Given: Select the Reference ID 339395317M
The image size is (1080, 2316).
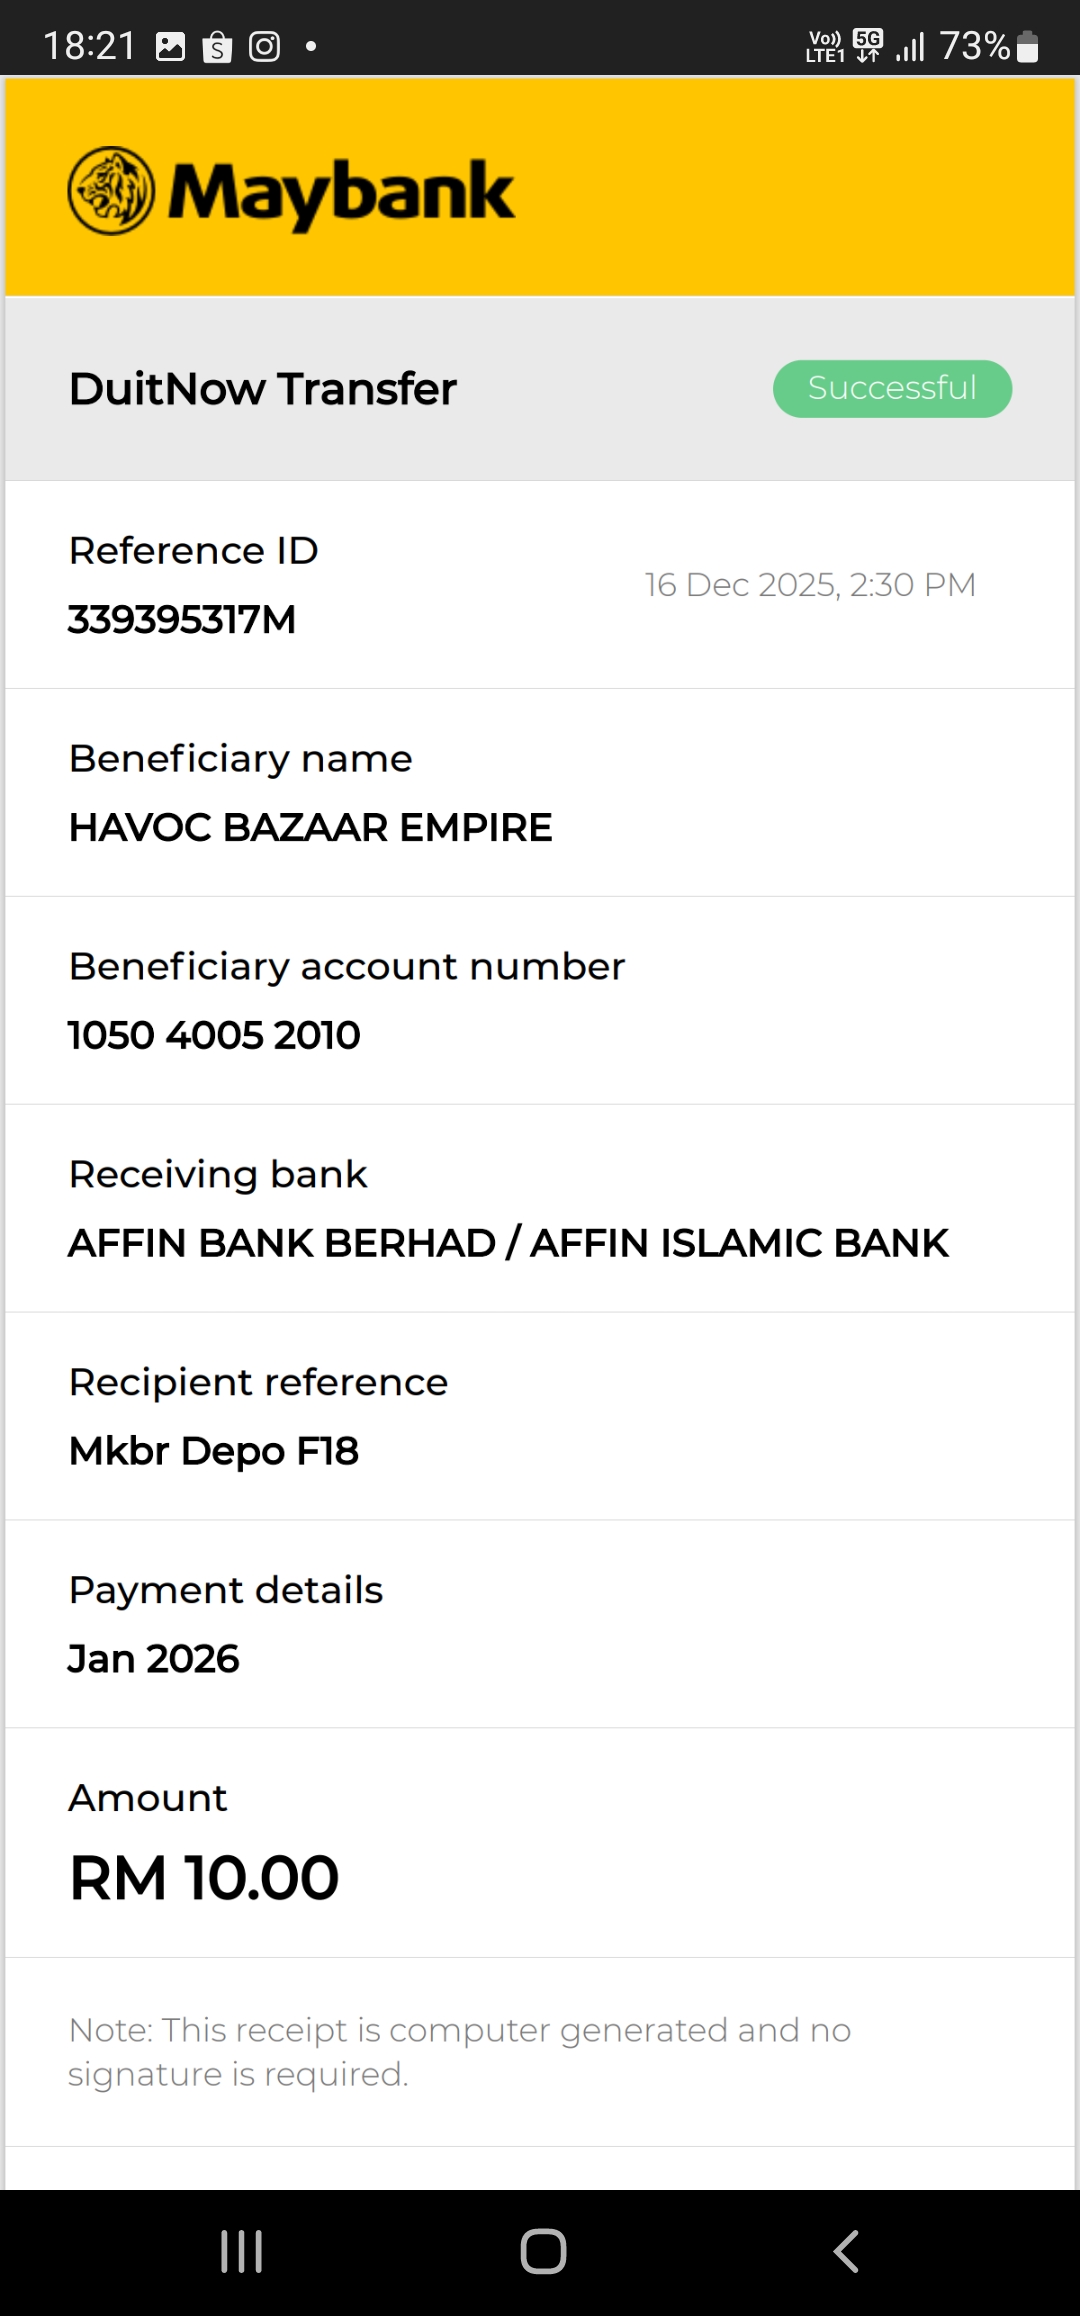Looking at the screenshot, I should pos(182,620).
